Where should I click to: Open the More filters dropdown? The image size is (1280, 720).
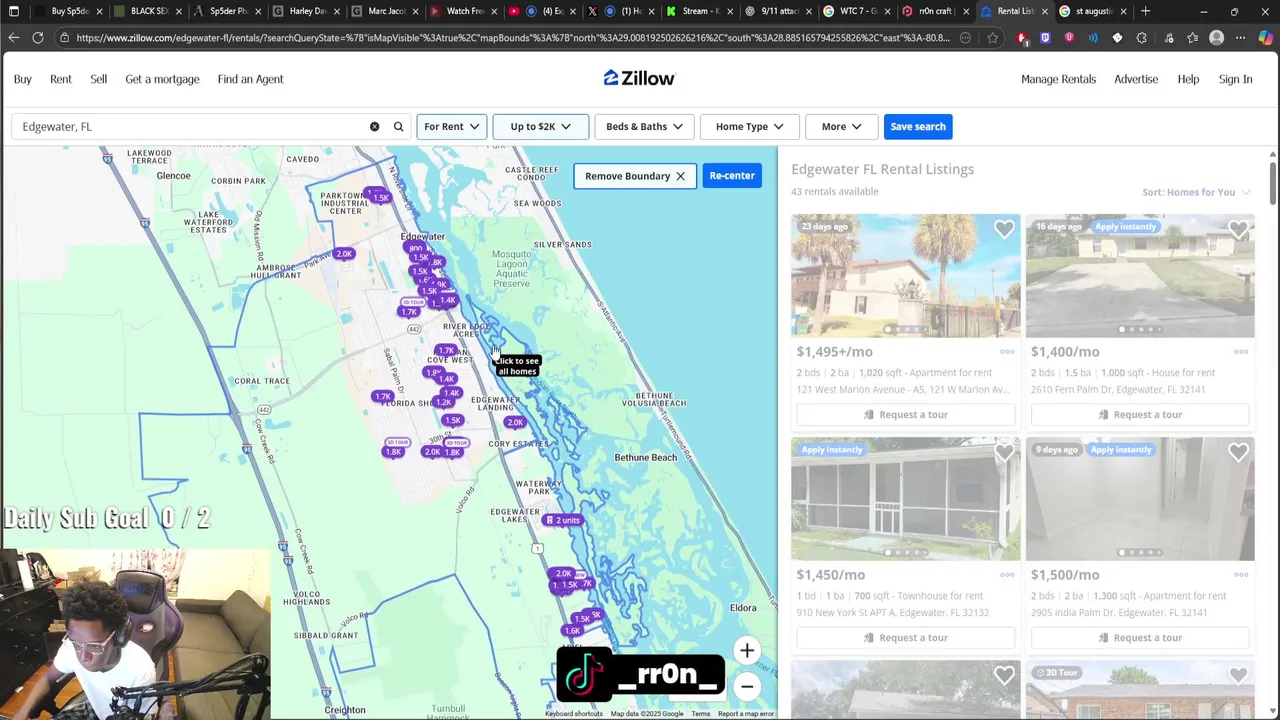(x=841, y=127)
